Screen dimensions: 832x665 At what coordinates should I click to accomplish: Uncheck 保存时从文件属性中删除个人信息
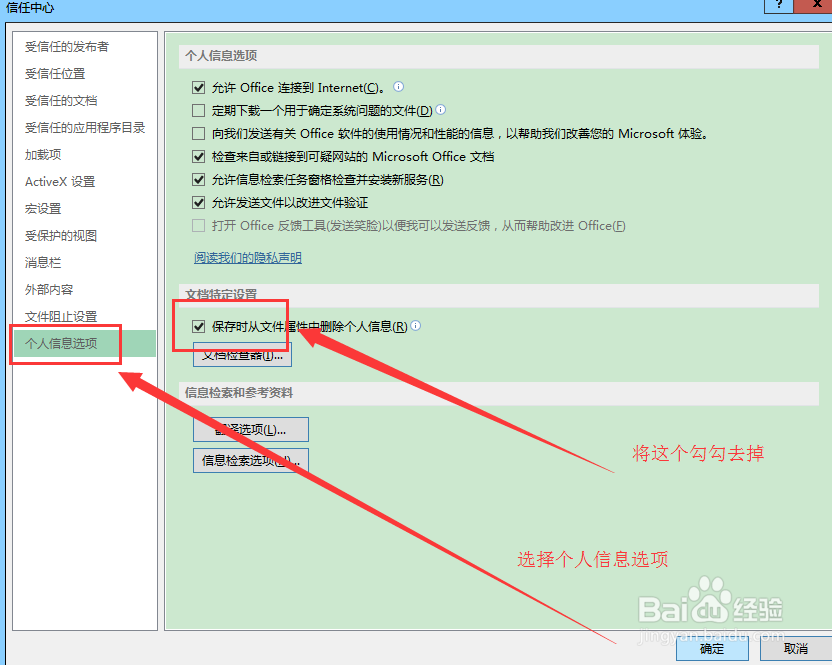pos(198,325)
